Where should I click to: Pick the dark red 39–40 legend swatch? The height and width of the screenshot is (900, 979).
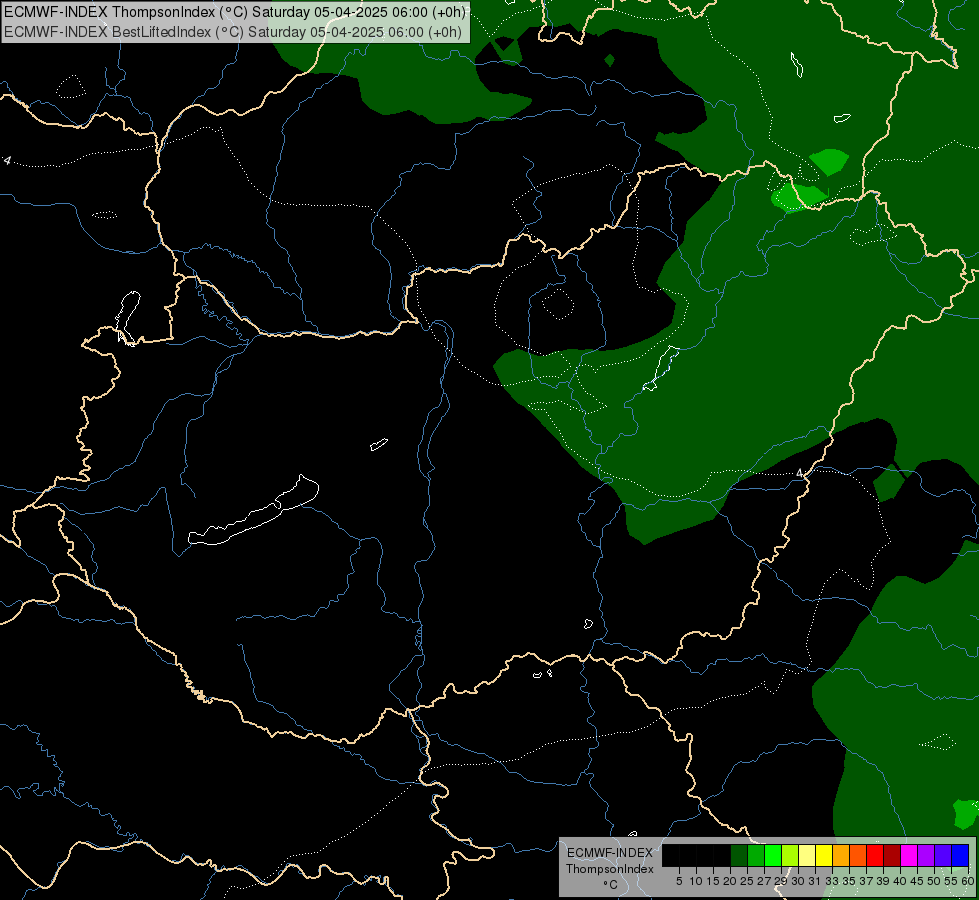(x=892, y=855)
